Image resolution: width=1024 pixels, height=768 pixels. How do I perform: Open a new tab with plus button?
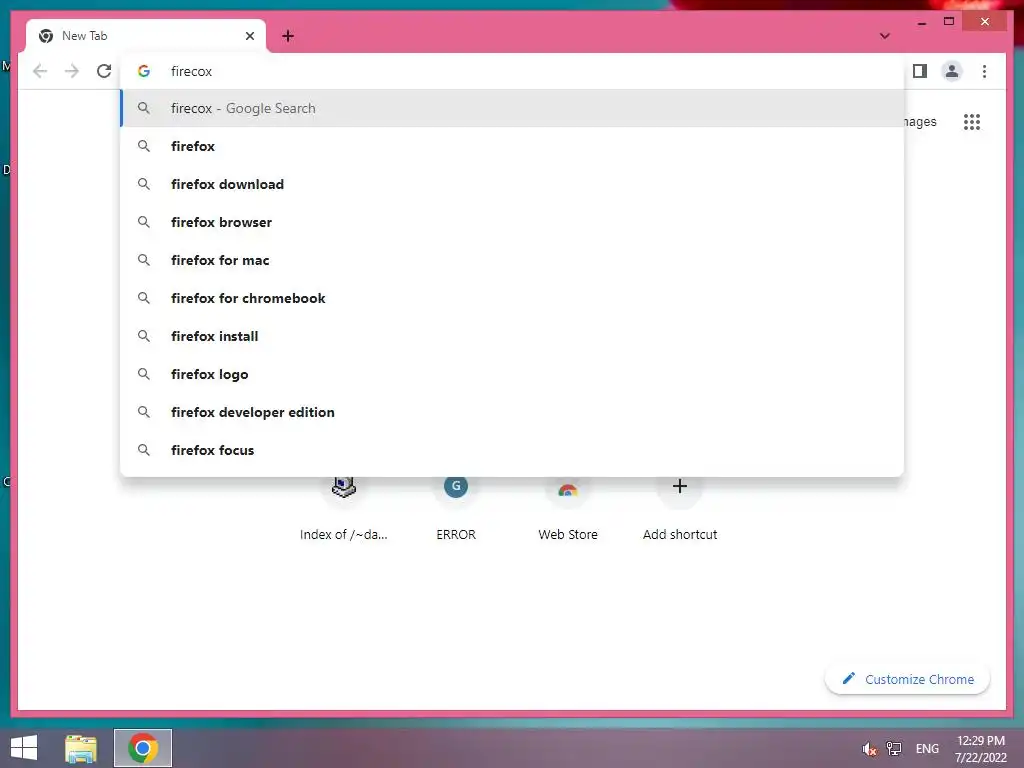click(x=288, y=36)
